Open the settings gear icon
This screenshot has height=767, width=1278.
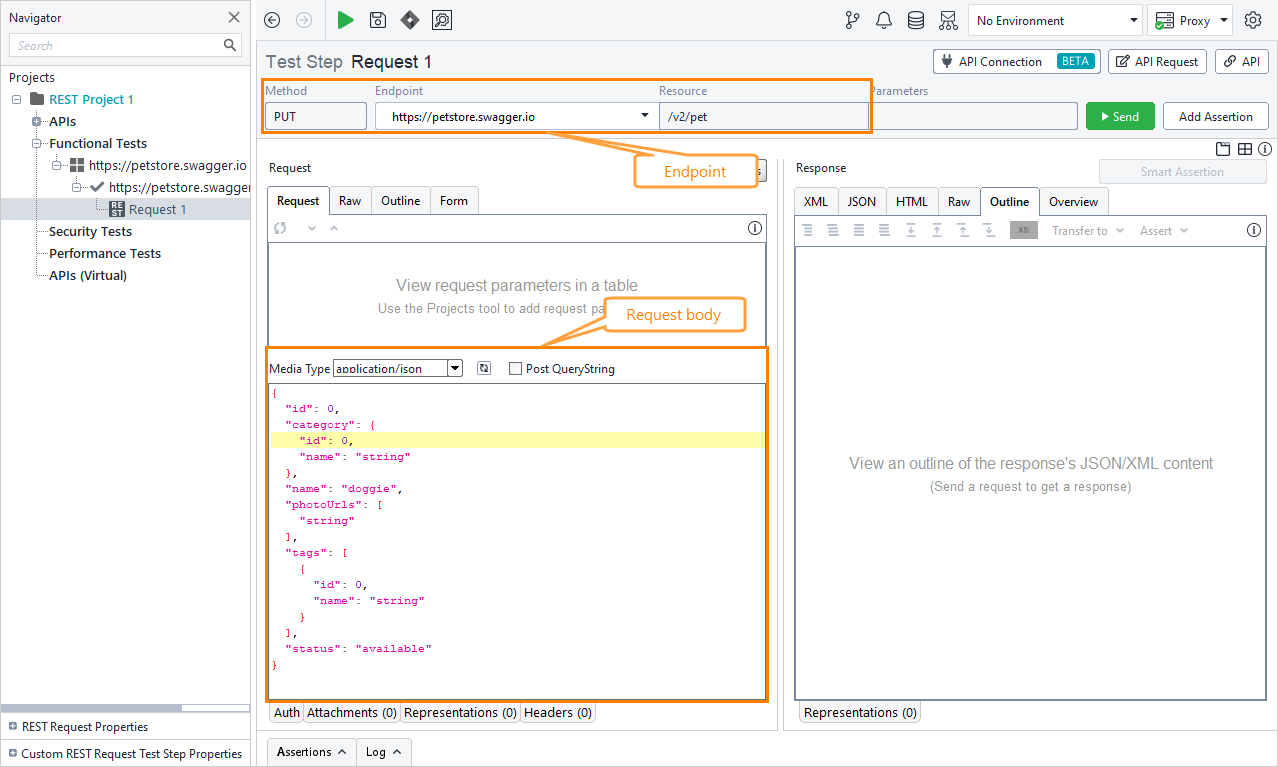1253,20
